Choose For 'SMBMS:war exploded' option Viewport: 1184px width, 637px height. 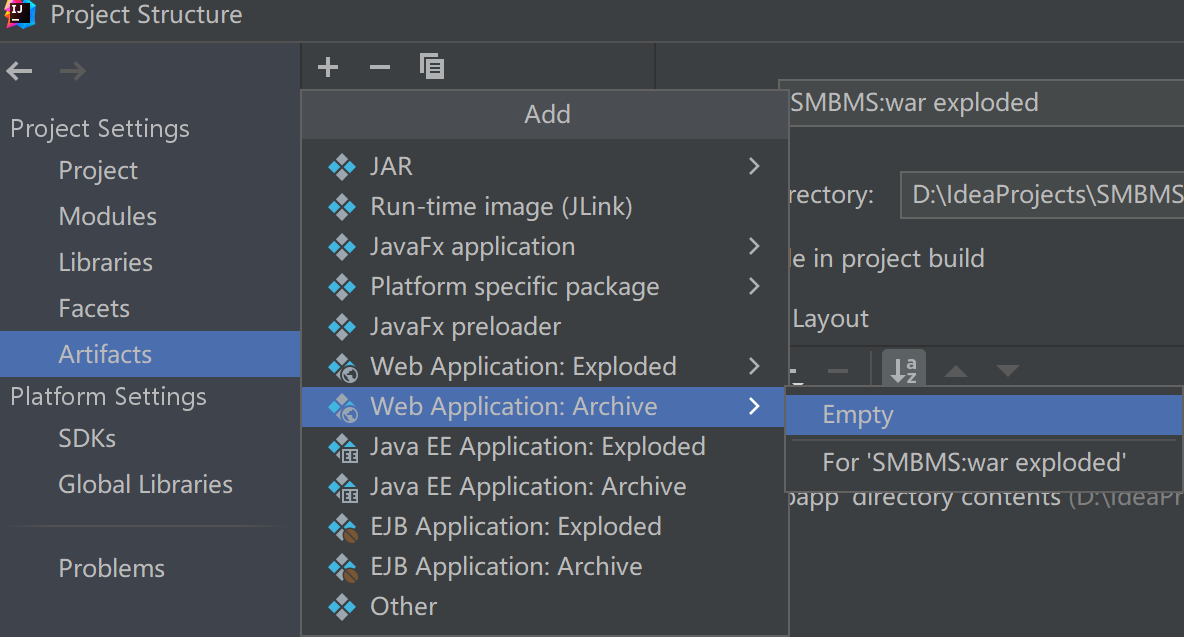[974, 462]
